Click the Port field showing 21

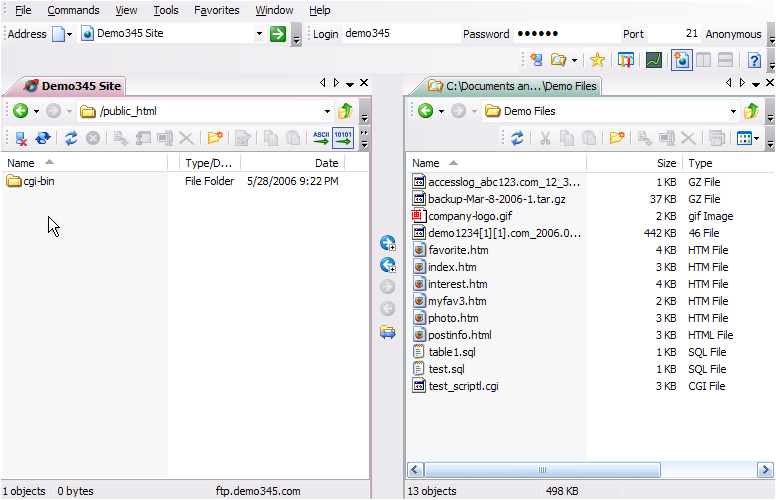(675, 34)
